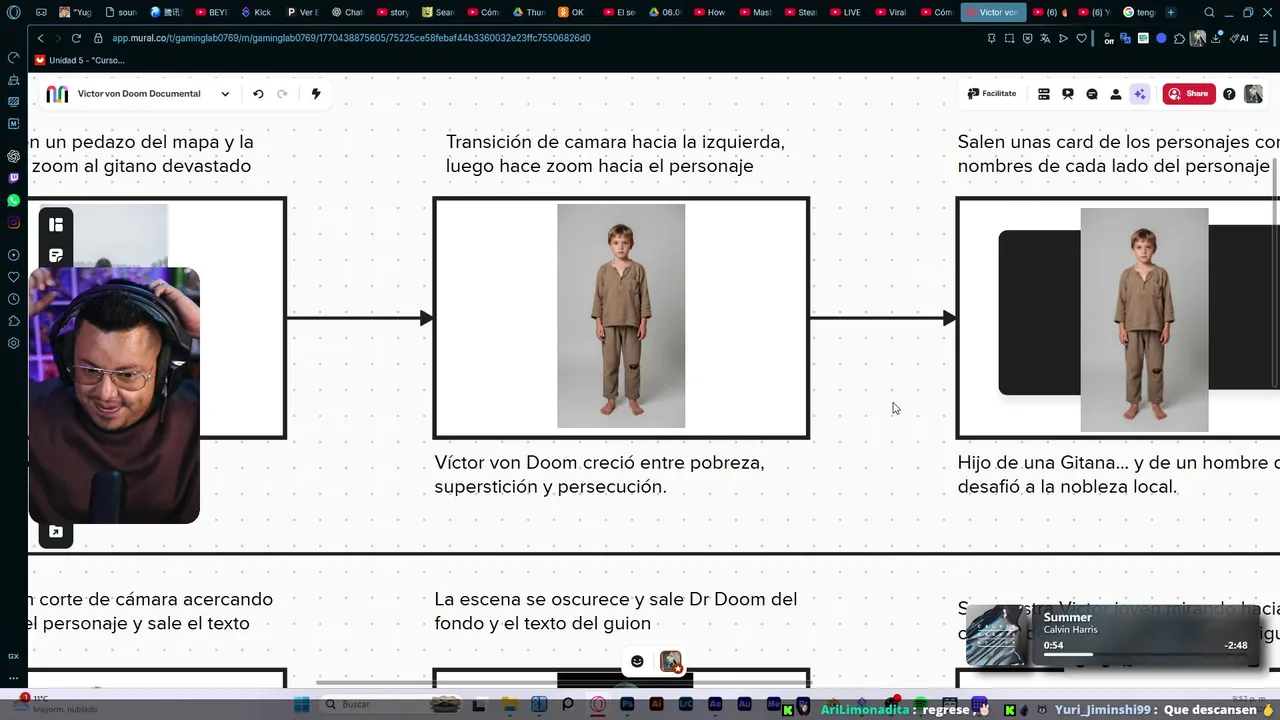The height and width of the screenshot is (720, 1280).
Task: Open the Opera GX logo menu
Action: [14, 12]
